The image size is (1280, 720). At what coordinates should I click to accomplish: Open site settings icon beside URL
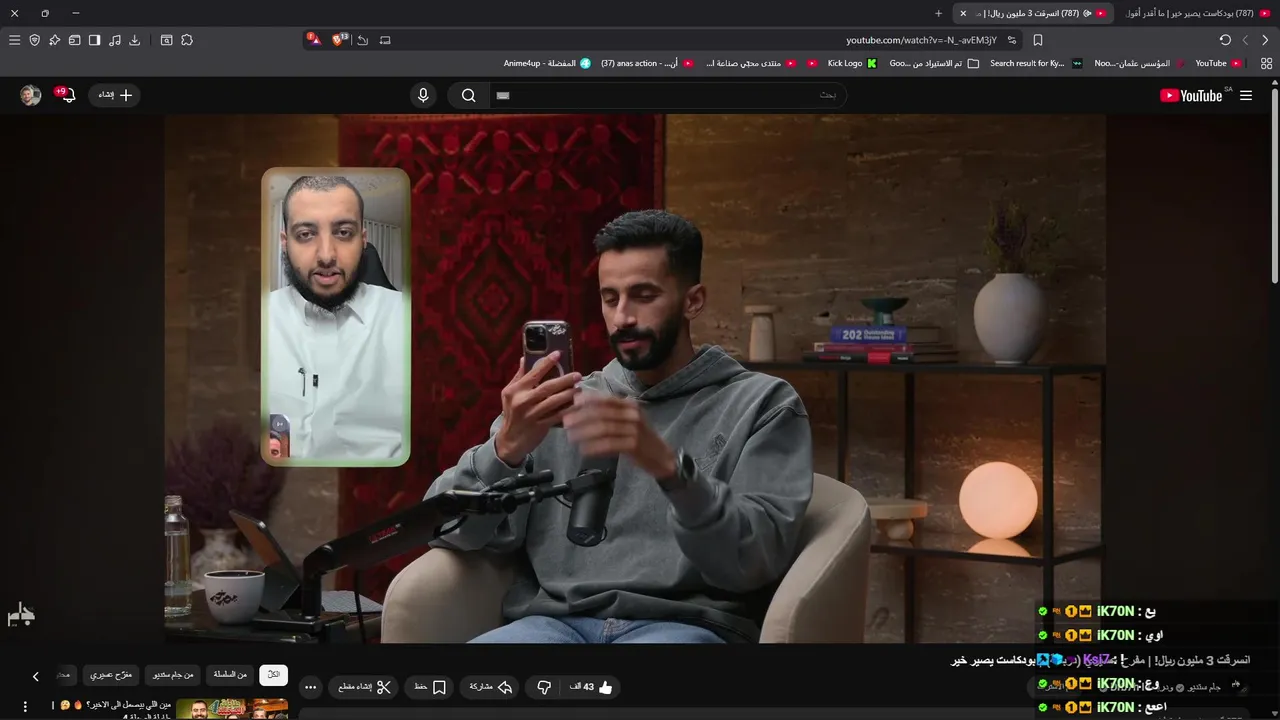1012,40
